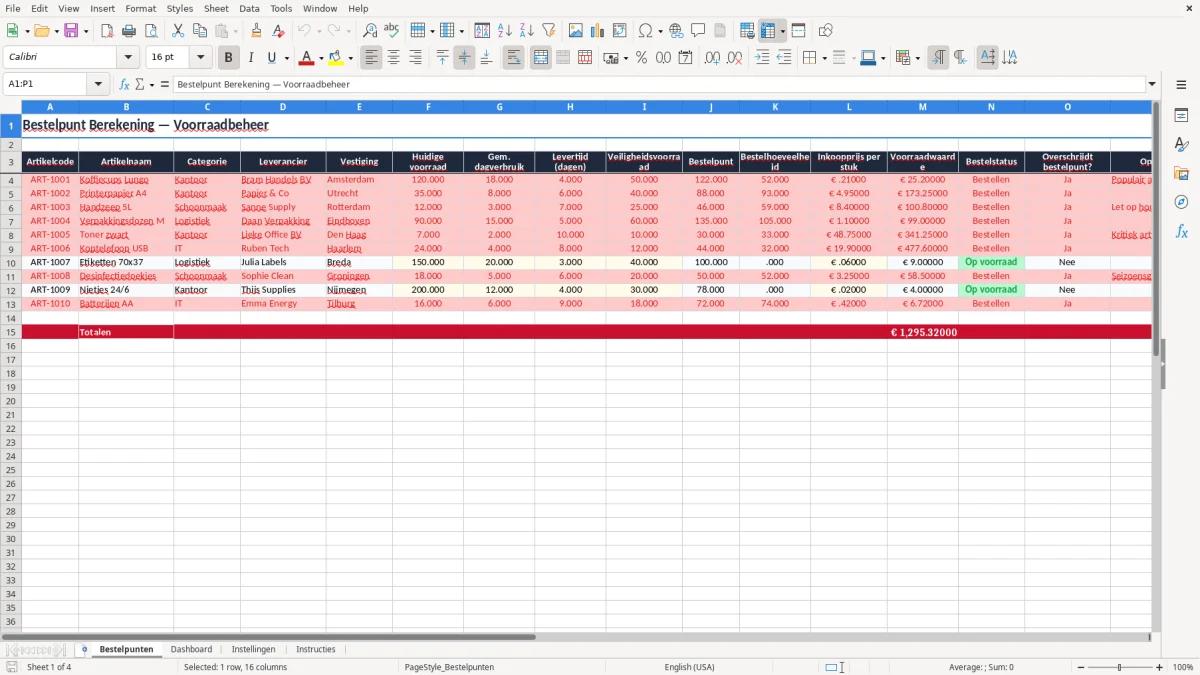Click the yellow background color swatch

coord(336,58)
